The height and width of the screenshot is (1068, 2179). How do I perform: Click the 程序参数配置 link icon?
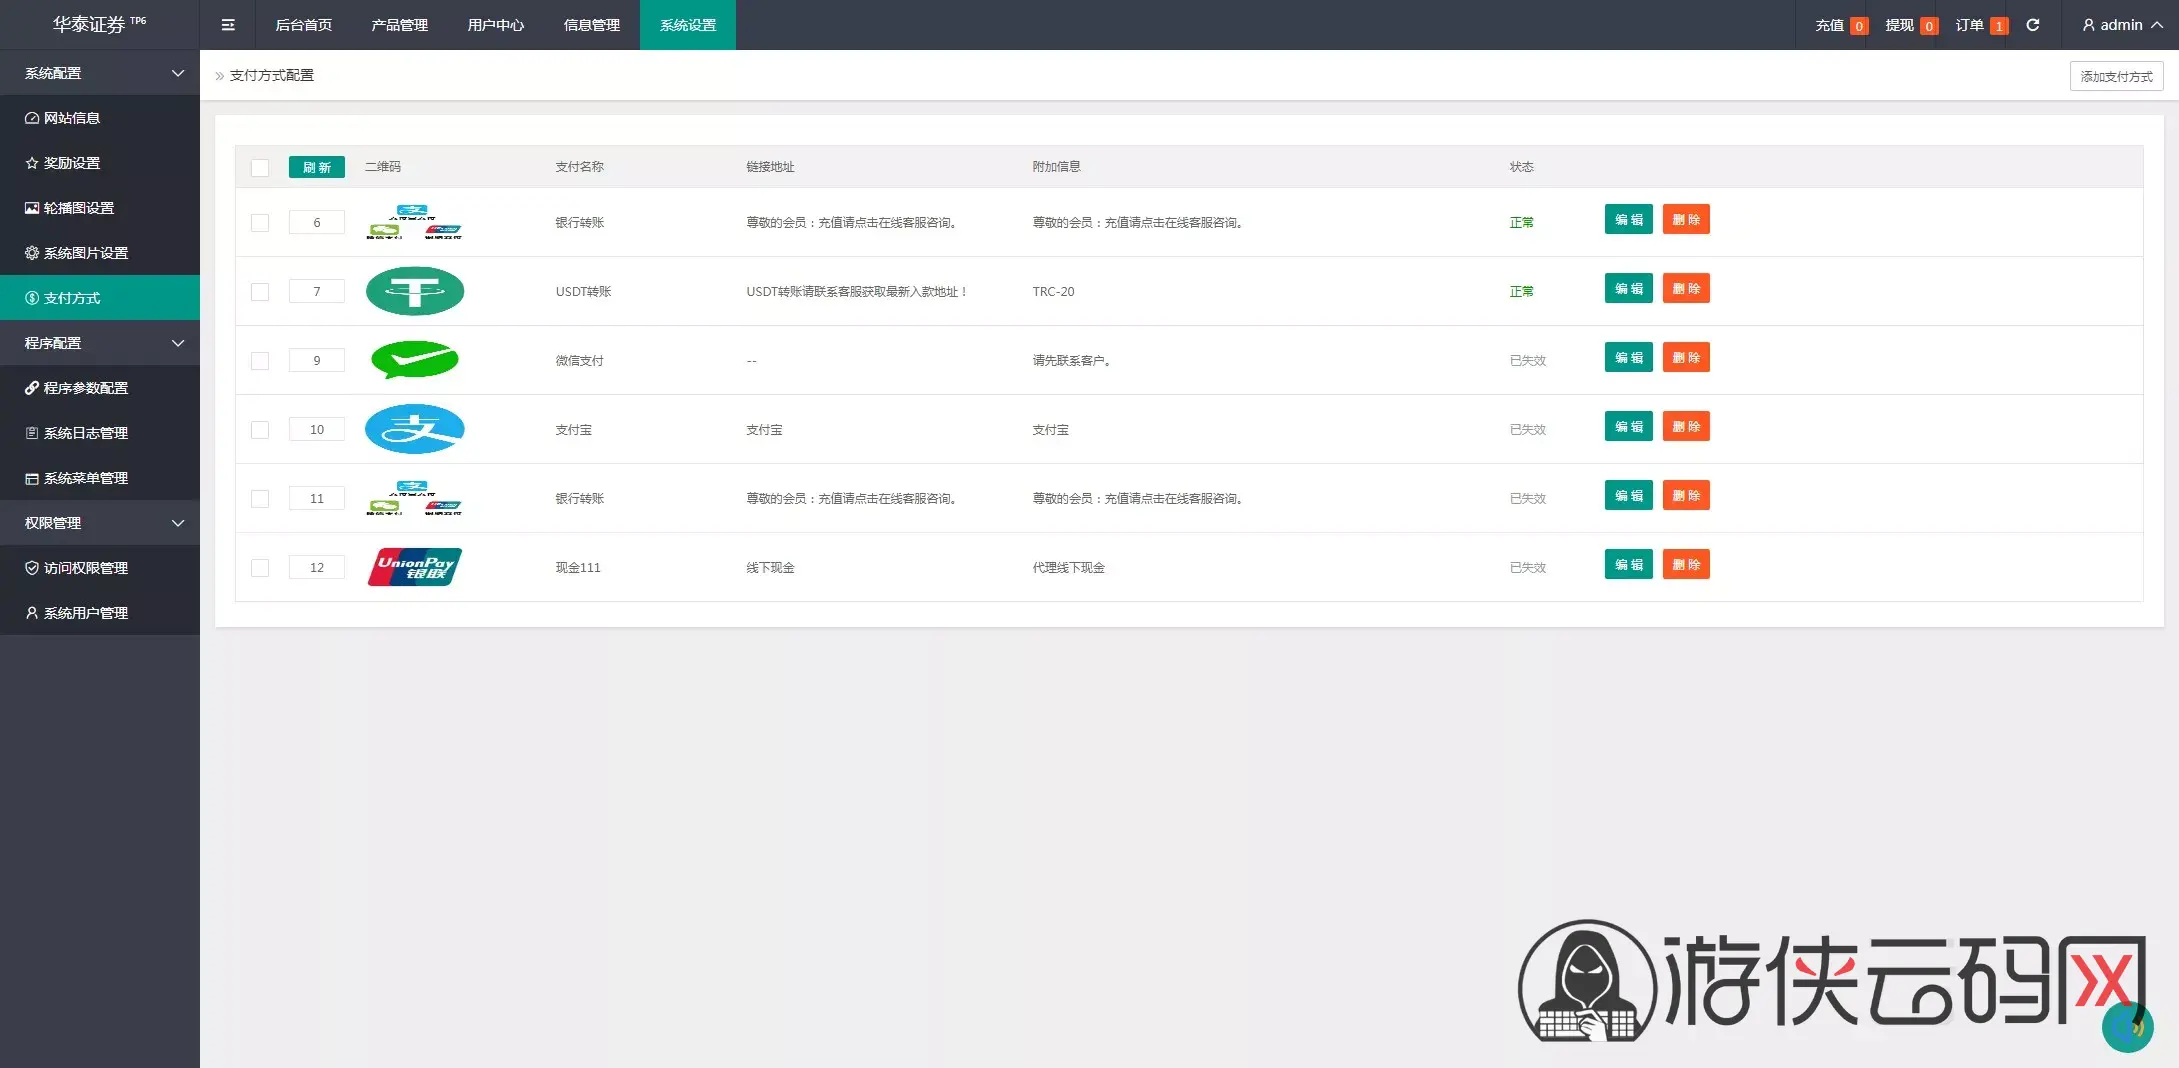click(x=32, y=388)
